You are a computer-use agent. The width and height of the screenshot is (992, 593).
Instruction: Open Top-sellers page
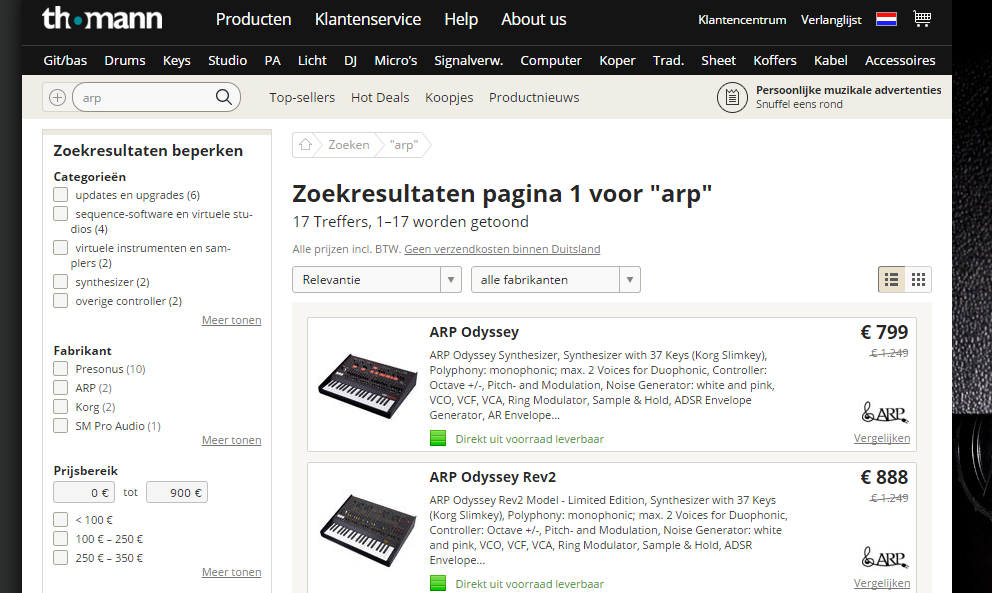[302, 97]
